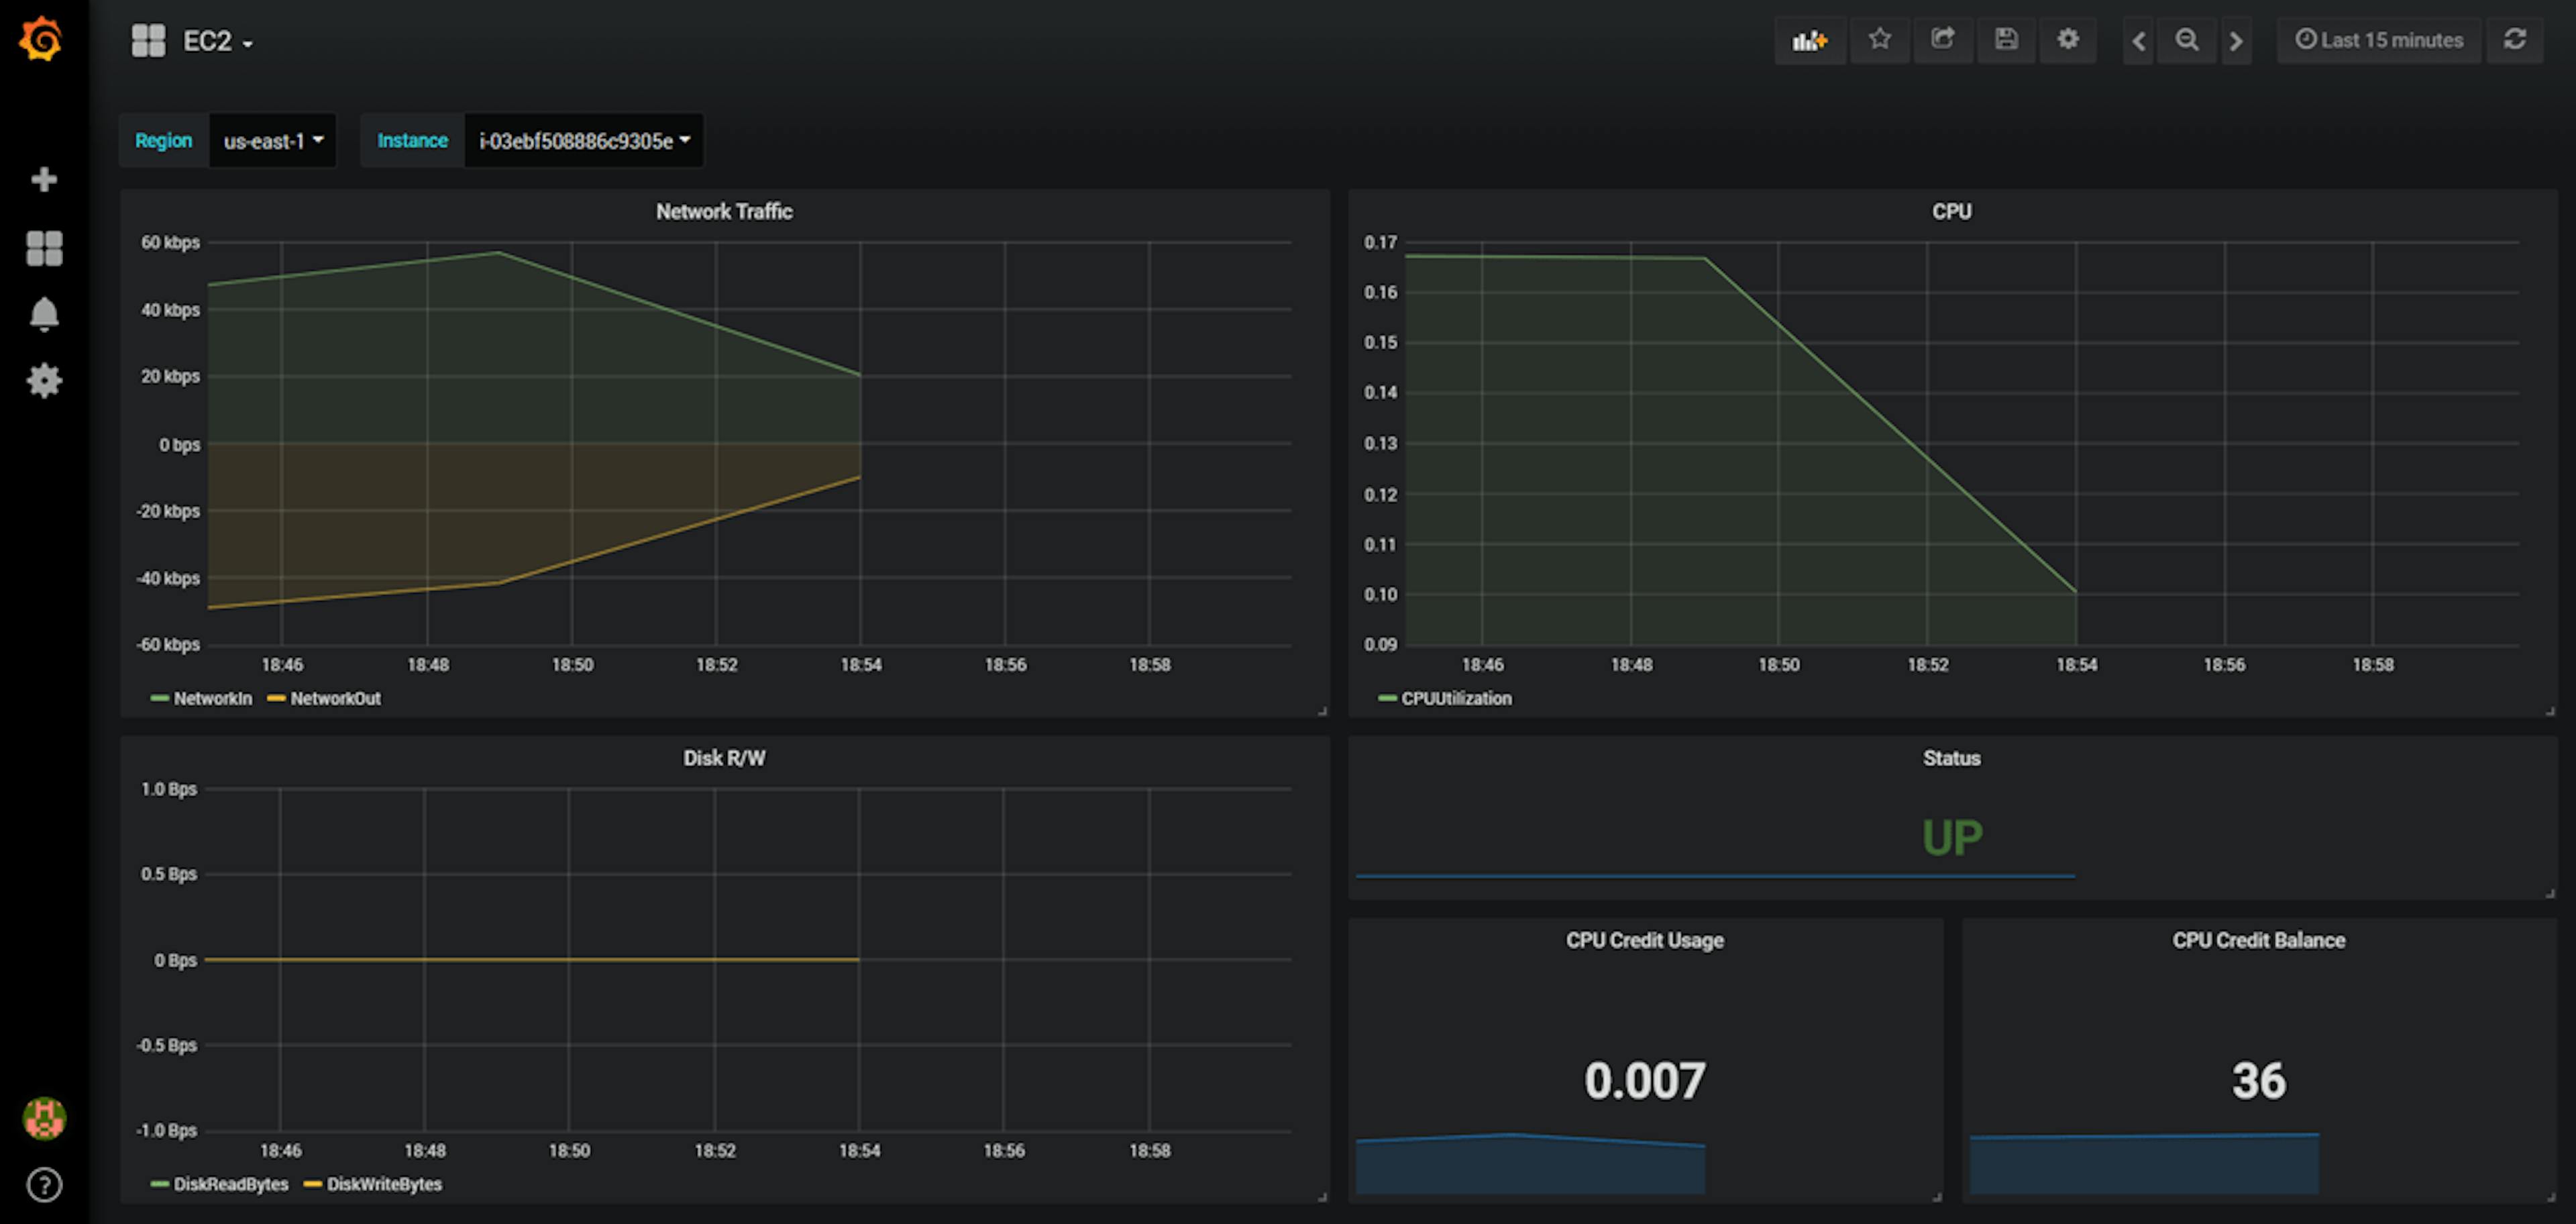Screen dimensions: 2576x1224
Task: Open the us-east-1 Region dropdown
Action: [x=273, y=141]
